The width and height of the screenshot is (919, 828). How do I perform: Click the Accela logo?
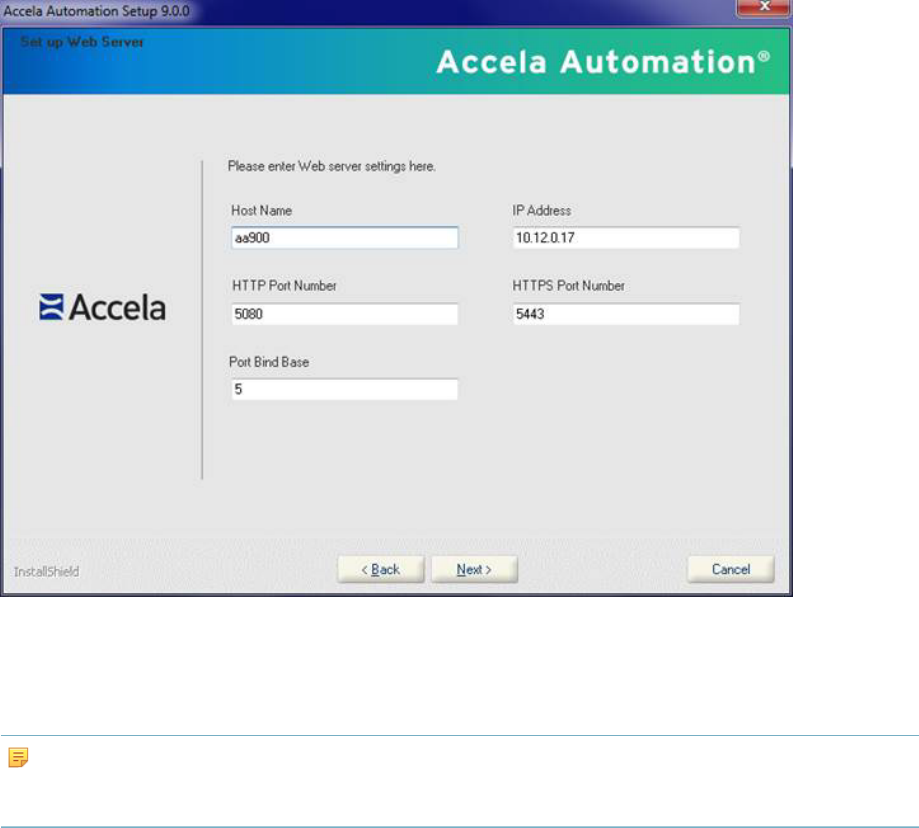tap(103, 308)
